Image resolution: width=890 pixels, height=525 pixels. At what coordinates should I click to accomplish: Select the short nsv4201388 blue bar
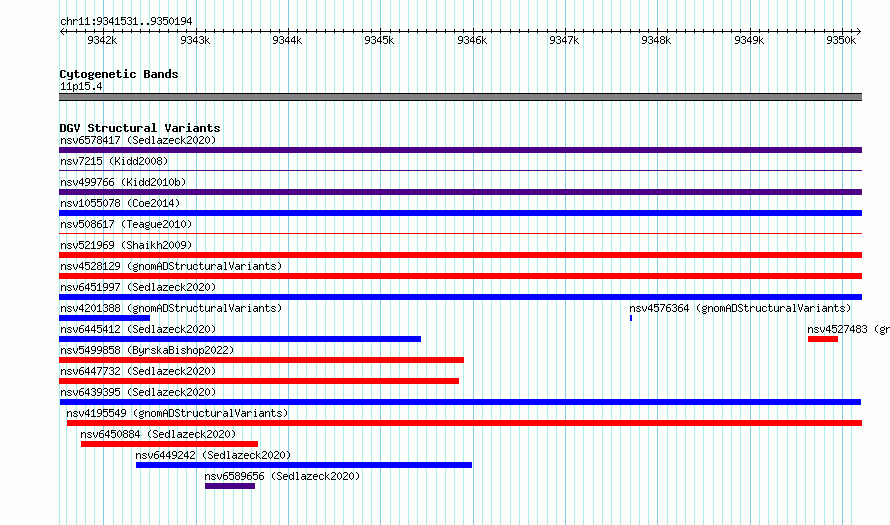(104, 318)
